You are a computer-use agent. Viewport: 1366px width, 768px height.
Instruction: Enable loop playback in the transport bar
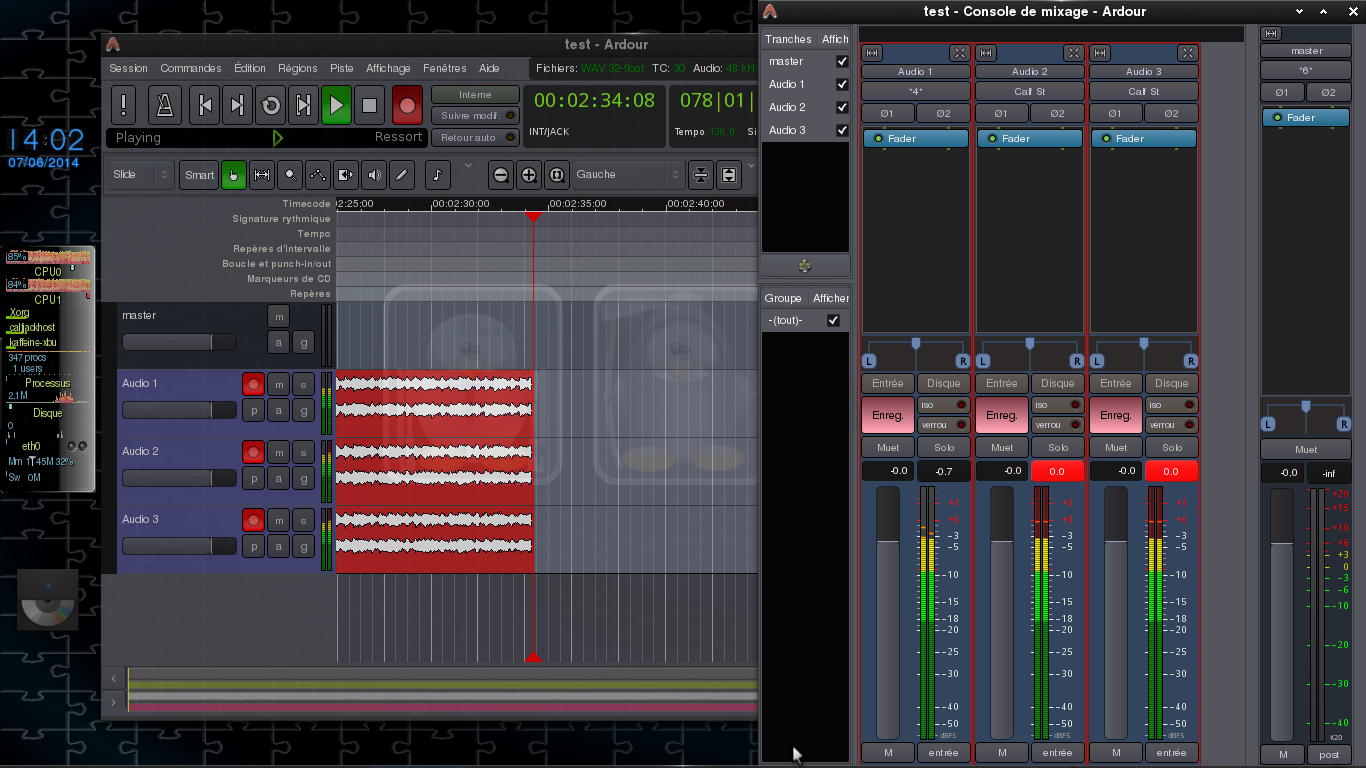270,105
